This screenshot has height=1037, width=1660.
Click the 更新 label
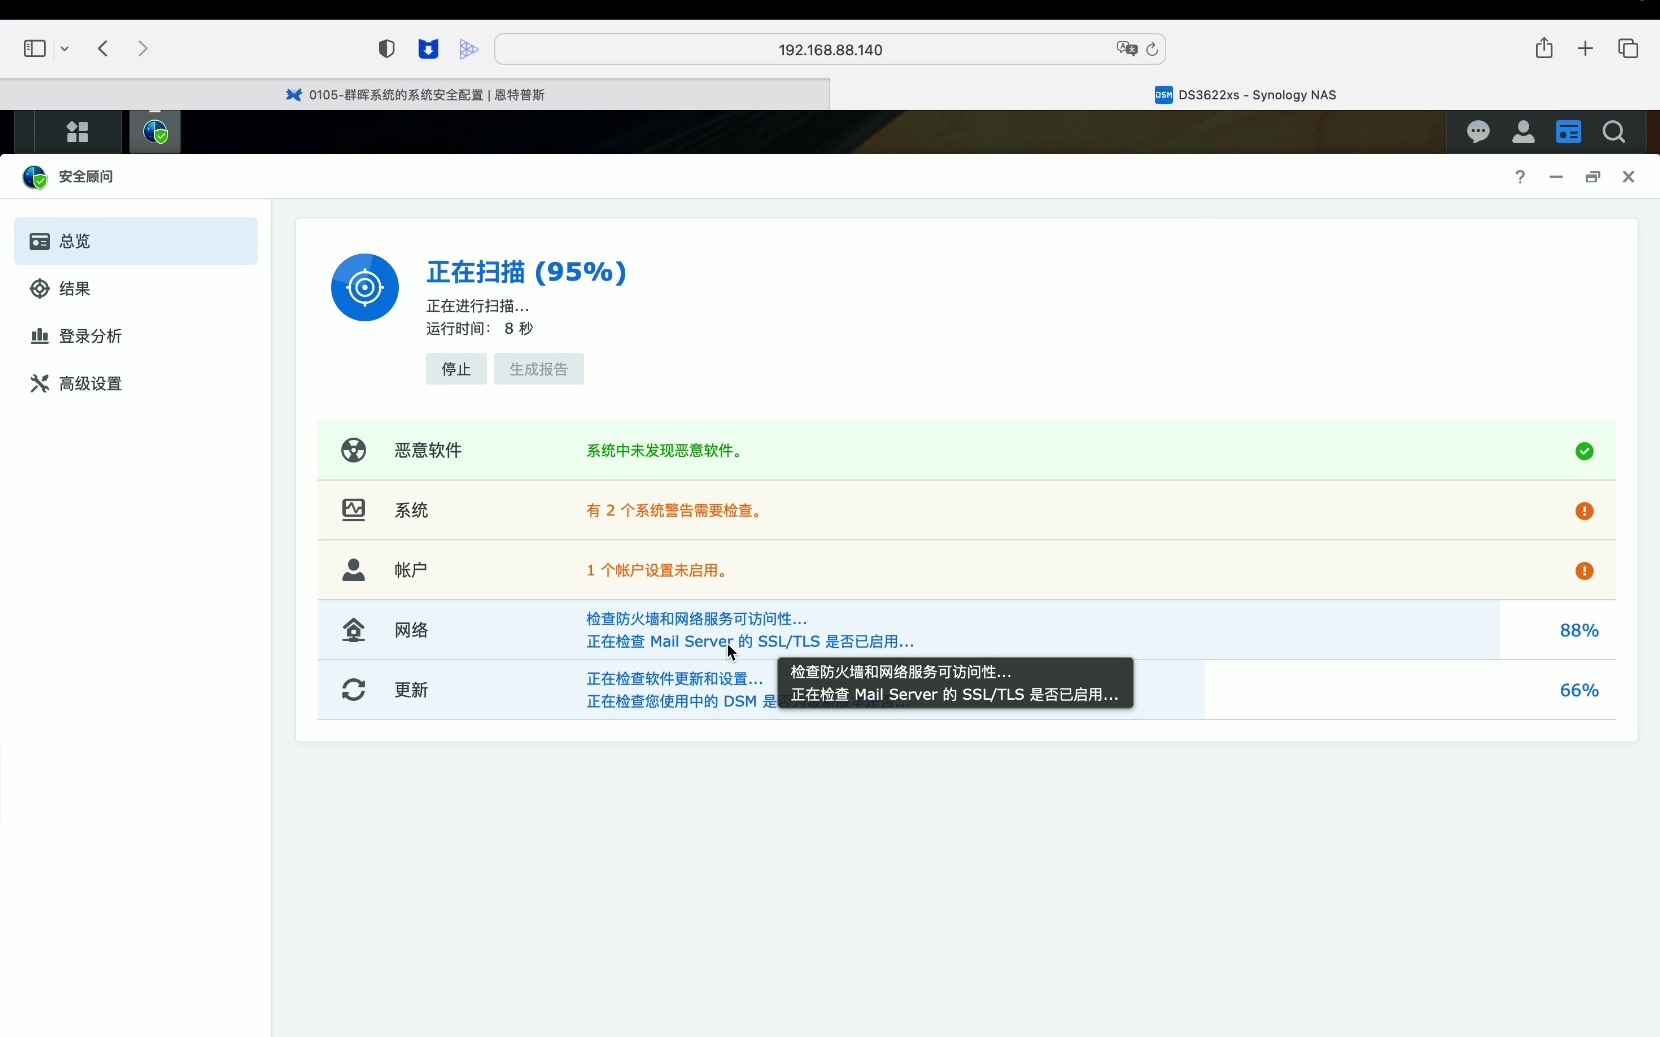411,690
